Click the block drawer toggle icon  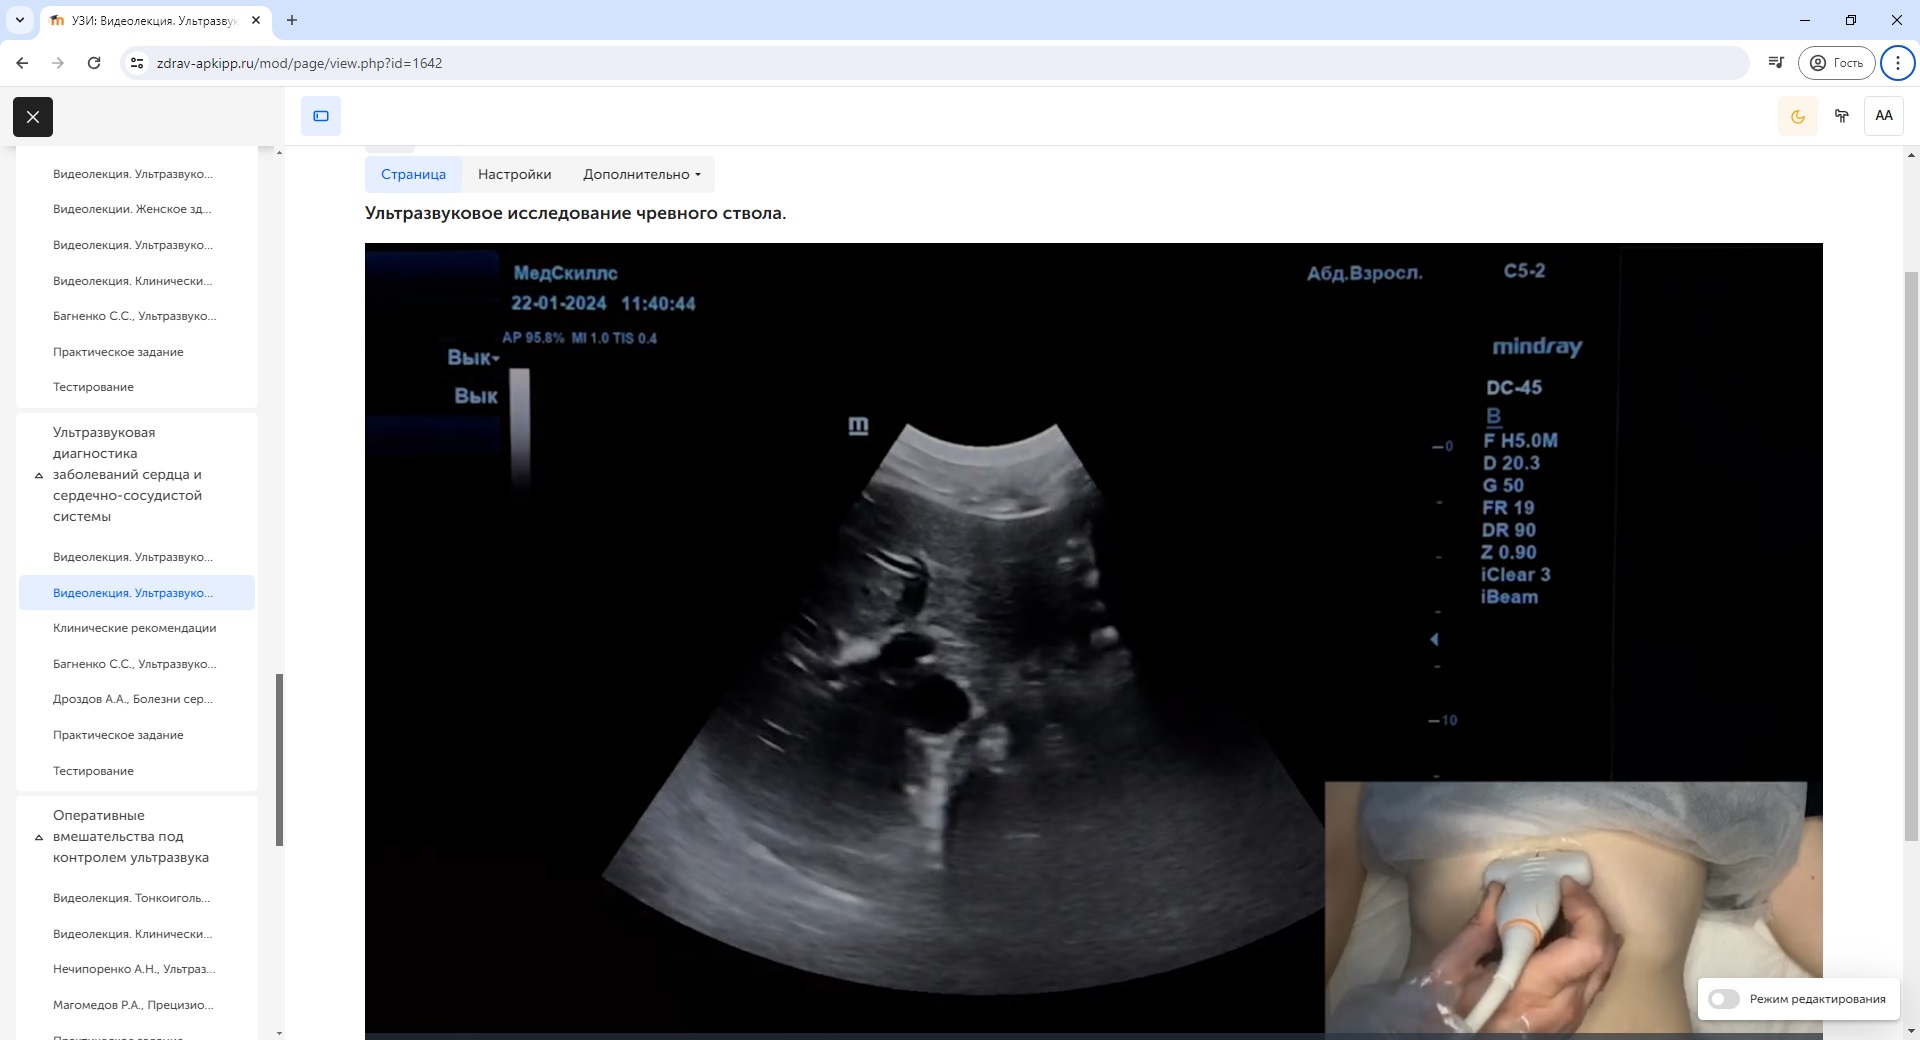[321, 116]
